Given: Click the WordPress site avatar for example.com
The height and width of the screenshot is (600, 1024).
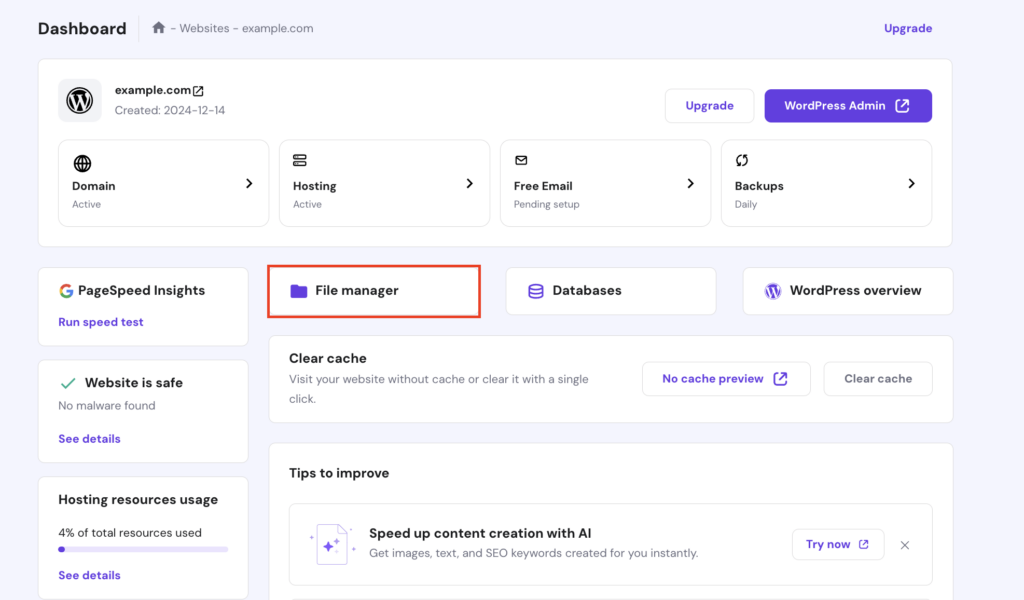Looking at the screenshot, I should pyautogui.click(x=80, y=100).
